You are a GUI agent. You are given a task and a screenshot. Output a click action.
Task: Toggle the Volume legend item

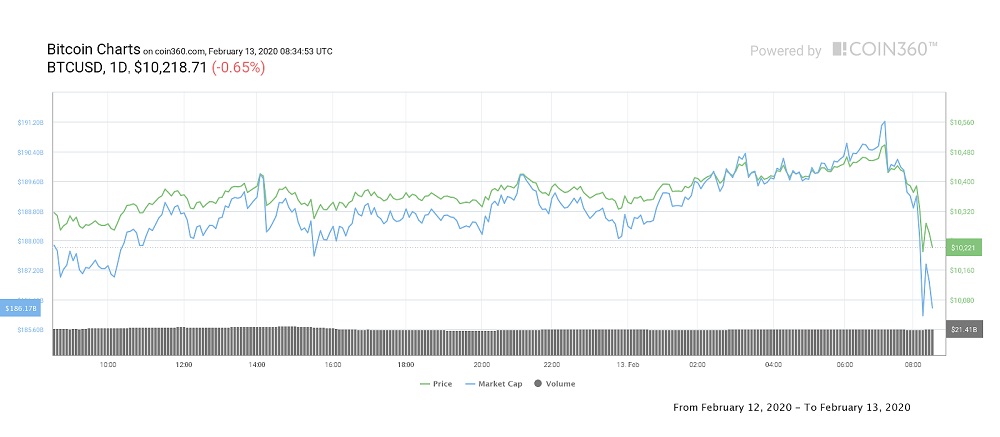coord(555,383)
